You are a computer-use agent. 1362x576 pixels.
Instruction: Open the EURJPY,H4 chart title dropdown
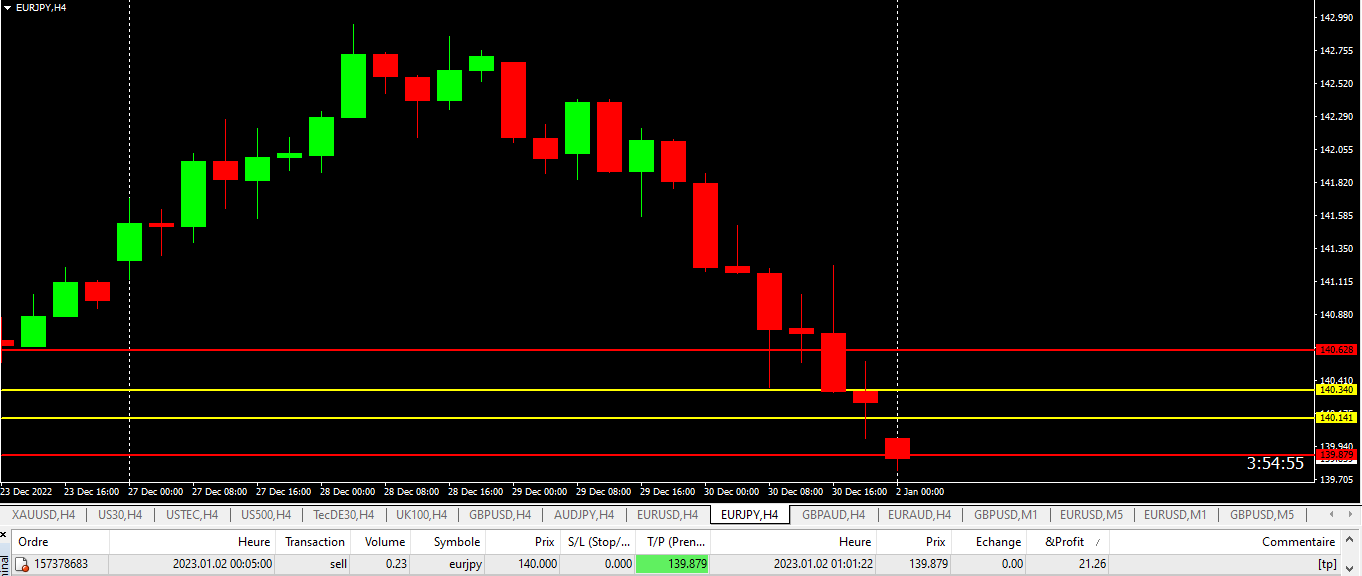pos(8,7)
